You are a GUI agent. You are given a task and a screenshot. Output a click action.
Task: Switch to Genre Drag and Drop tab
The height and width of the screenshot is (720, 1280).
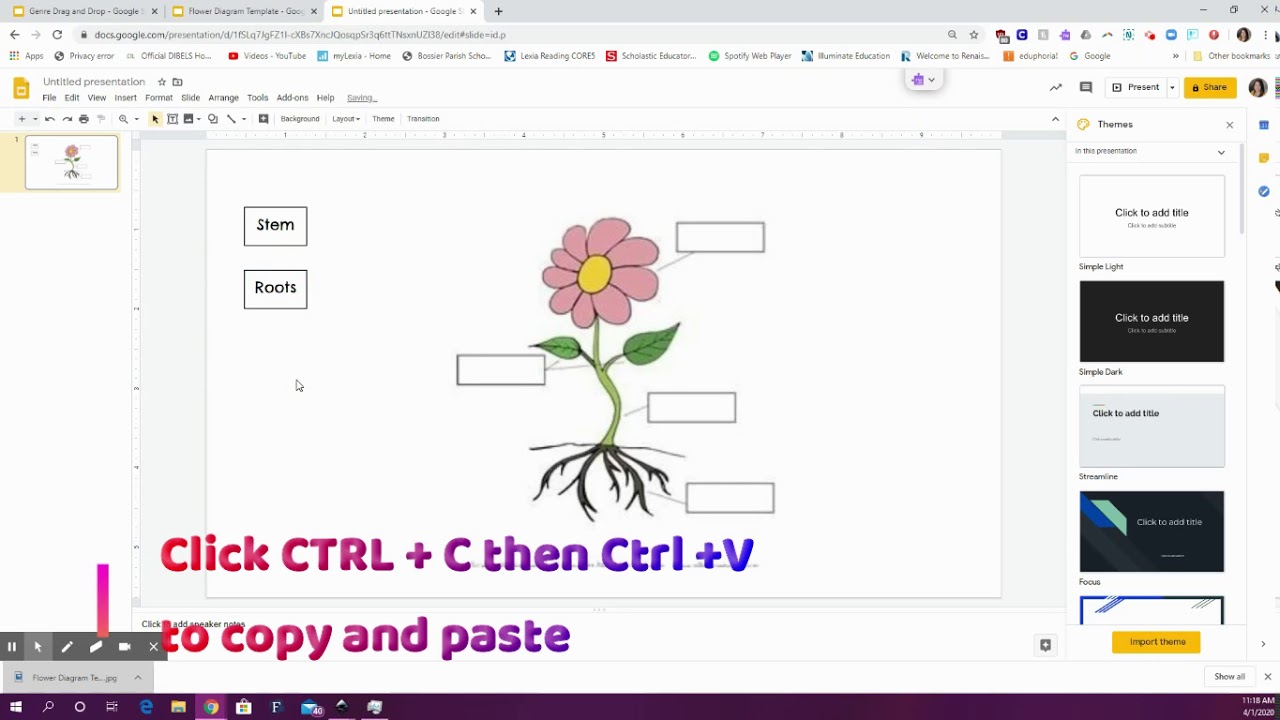click(83, 11)
